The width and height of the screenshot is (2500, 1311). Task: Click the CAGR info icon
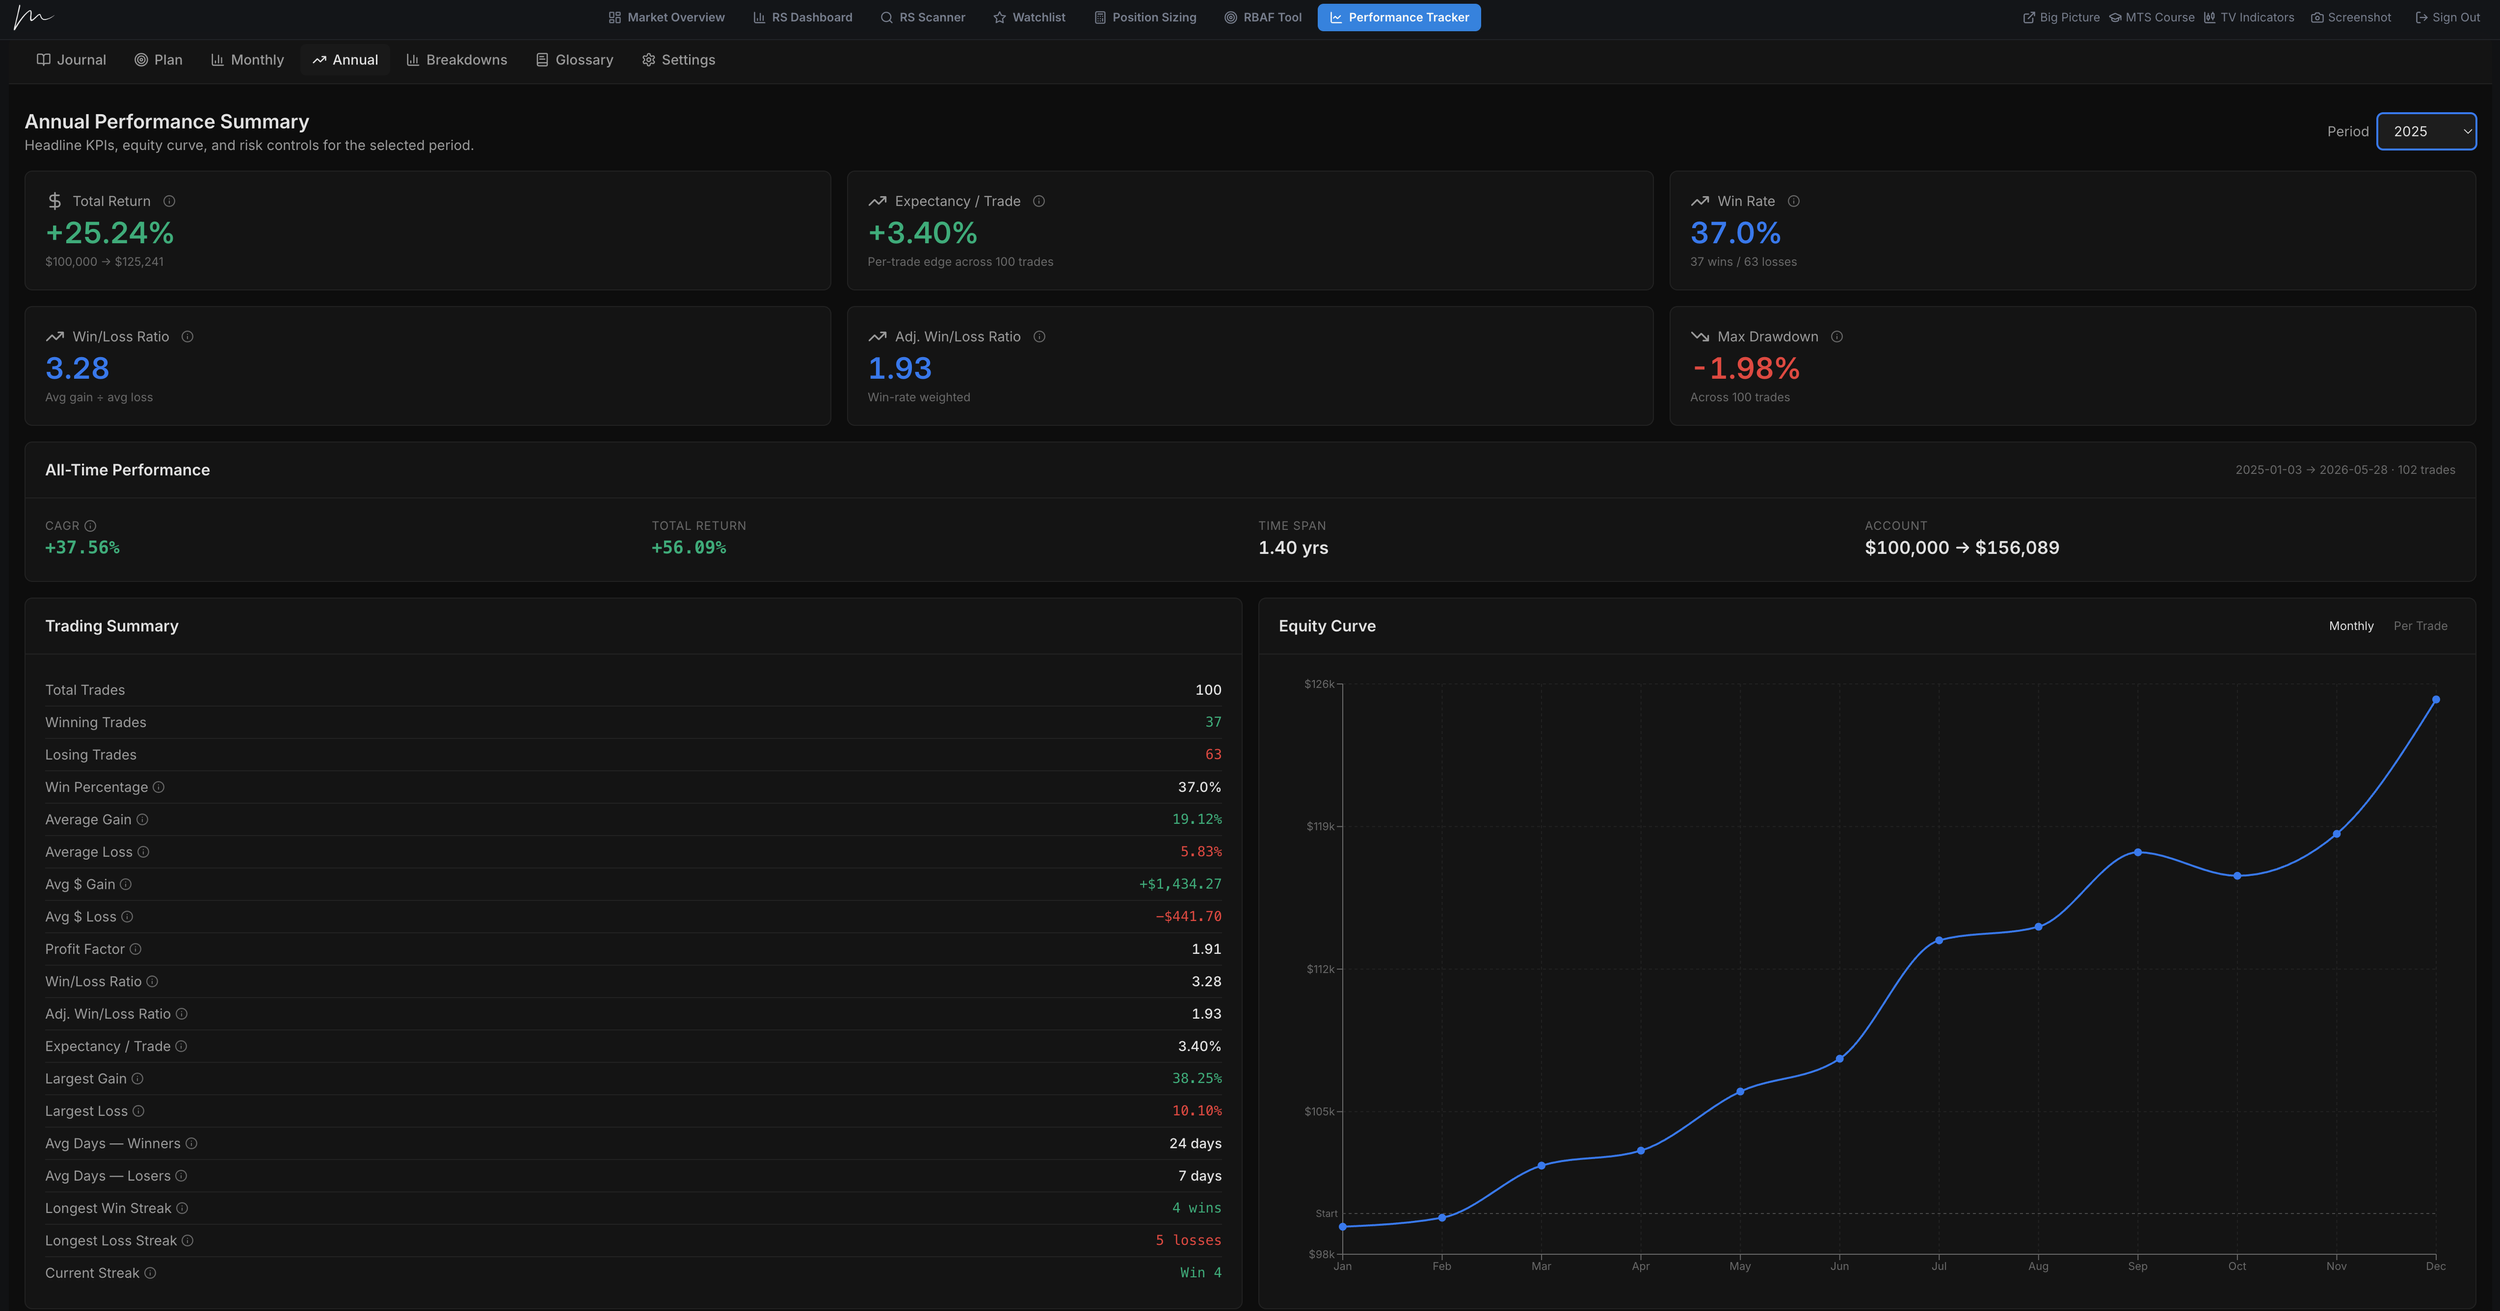90,526
